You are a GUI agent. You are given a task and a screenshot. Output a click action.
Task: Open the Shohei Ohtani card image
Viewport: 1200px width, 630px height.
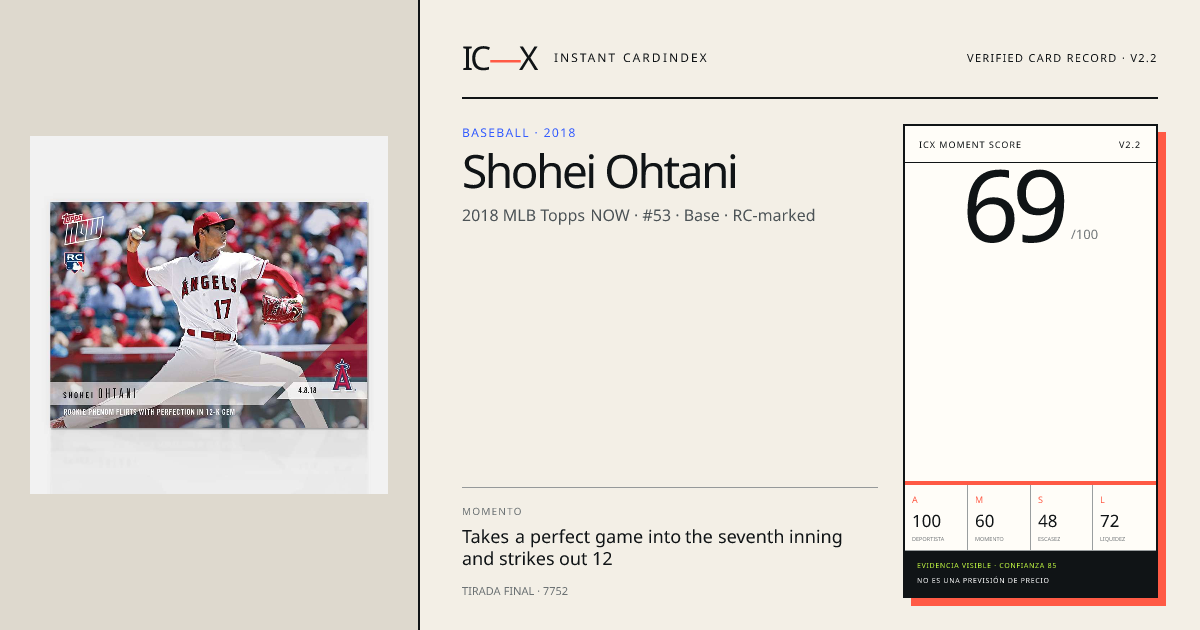[x=209, y=315]
